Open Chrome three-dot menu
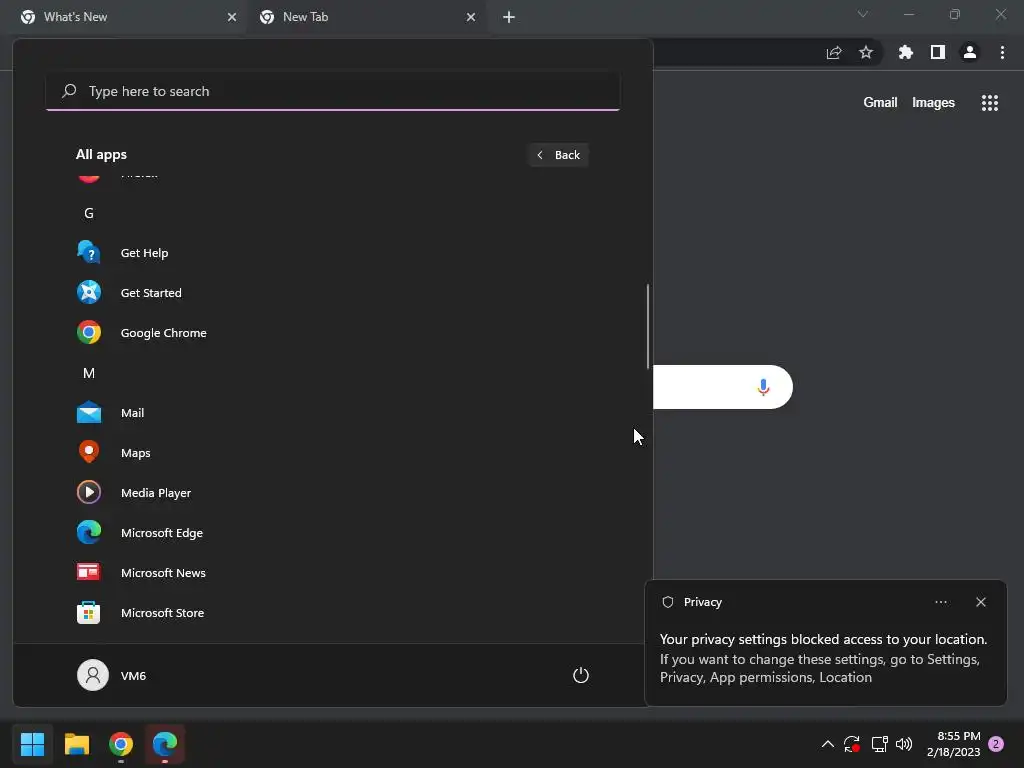The width and height of the screenshot is (1024, 768). [x=1002, y=52]
